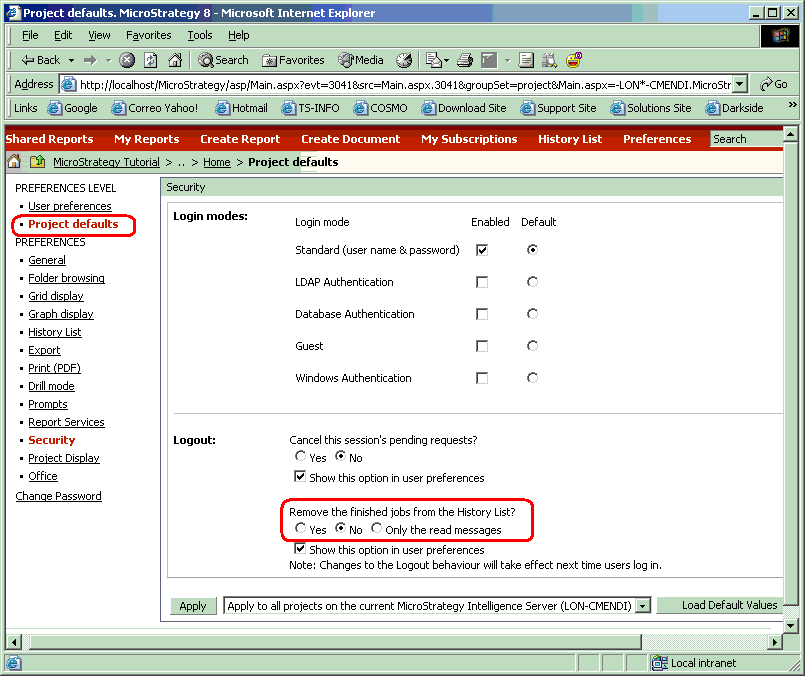The image size is (805, 676).
Task: Open the Edit button dropdown arrow
Action: coord(507,60)
